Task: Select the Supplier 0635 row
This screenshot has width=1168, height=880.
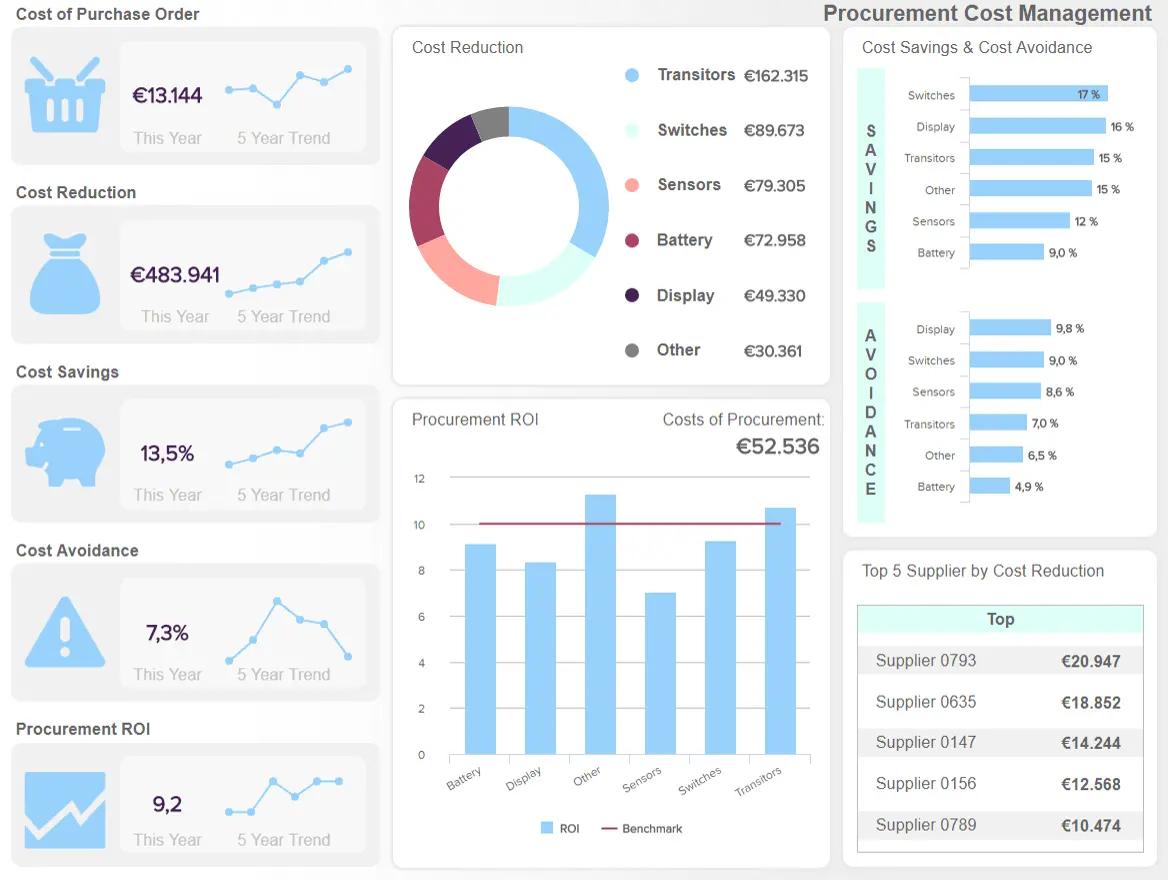Action: tap(1000, 702)
